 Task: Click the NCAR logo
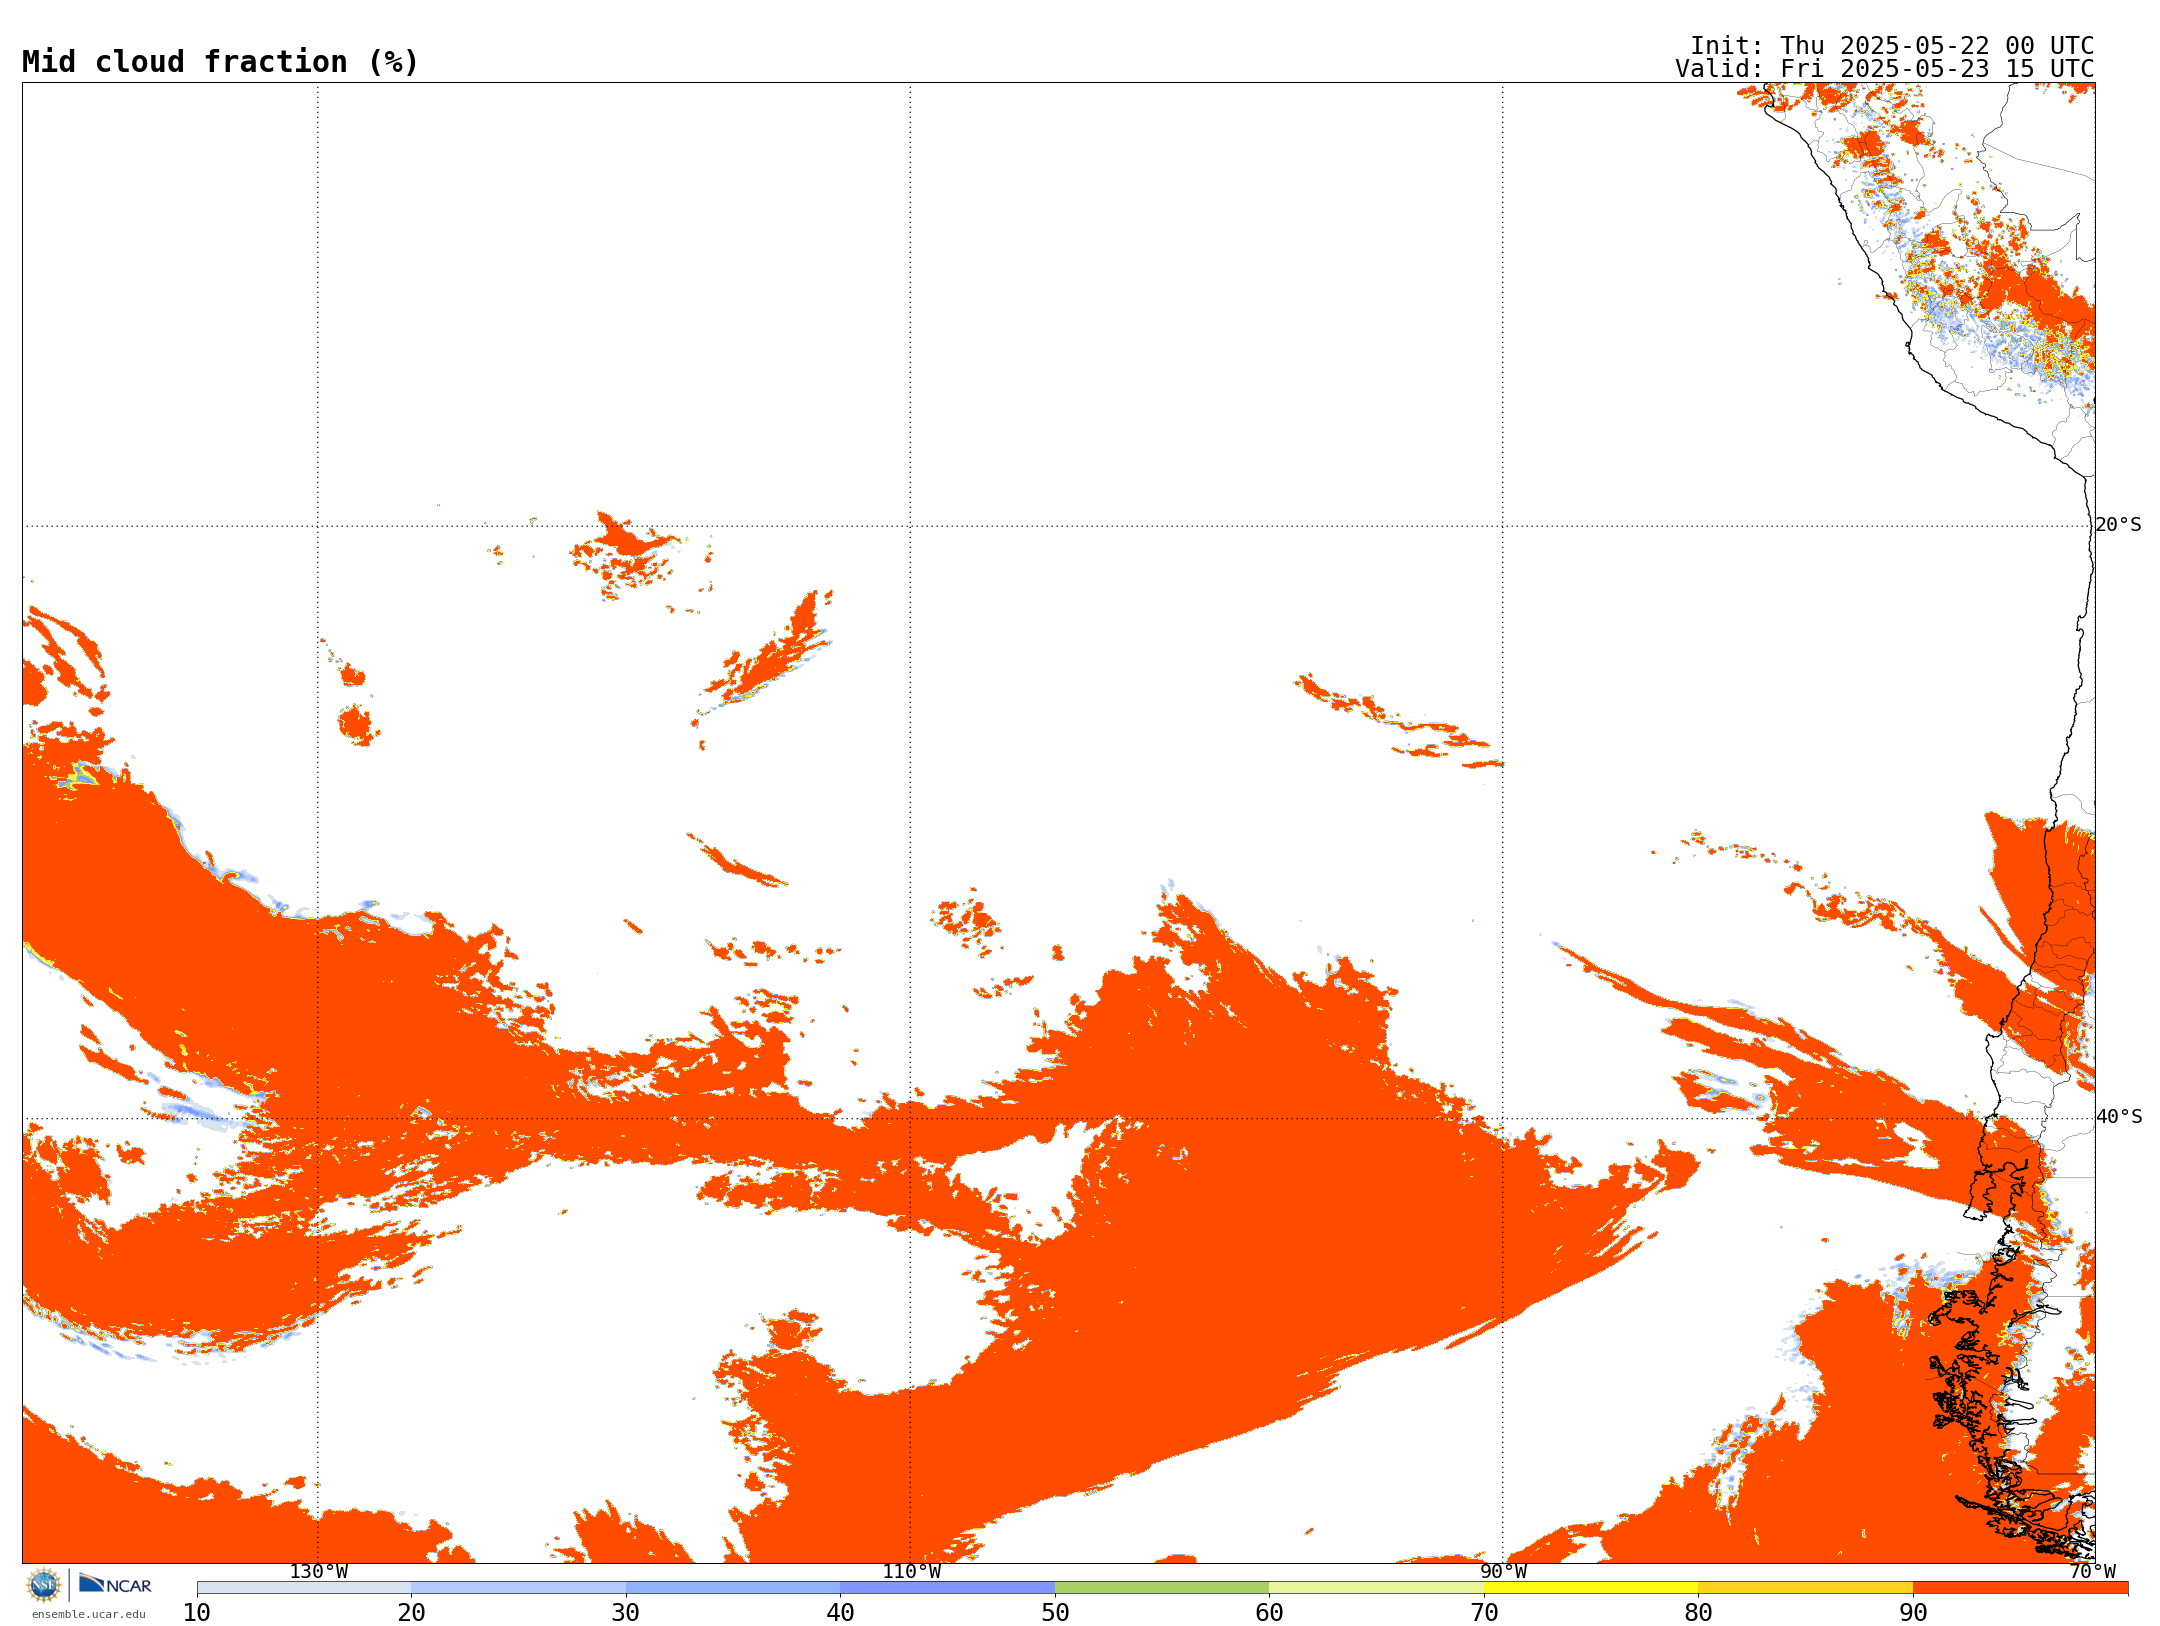[115, 1585]
